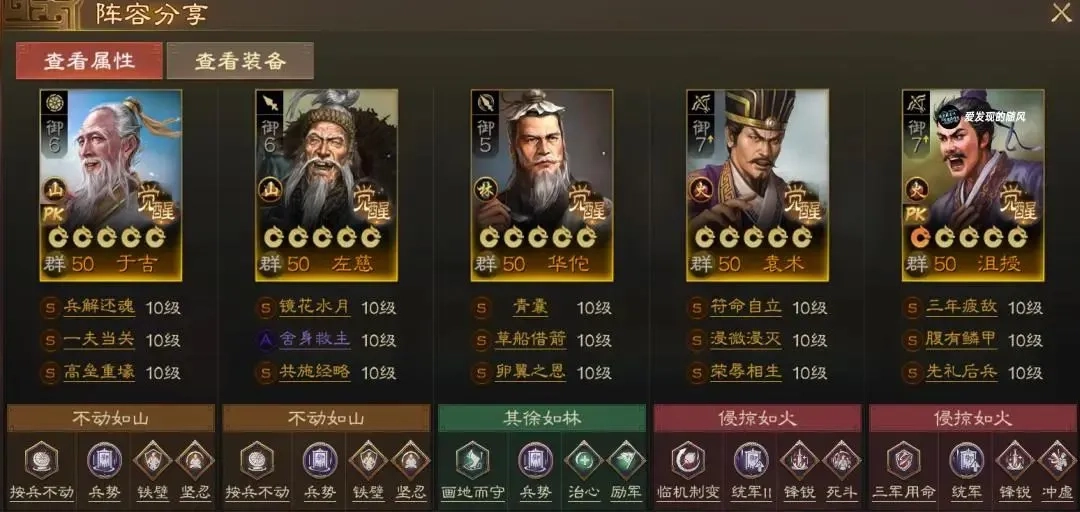Click the 励军 tactic icon

[x=625, y=460]
